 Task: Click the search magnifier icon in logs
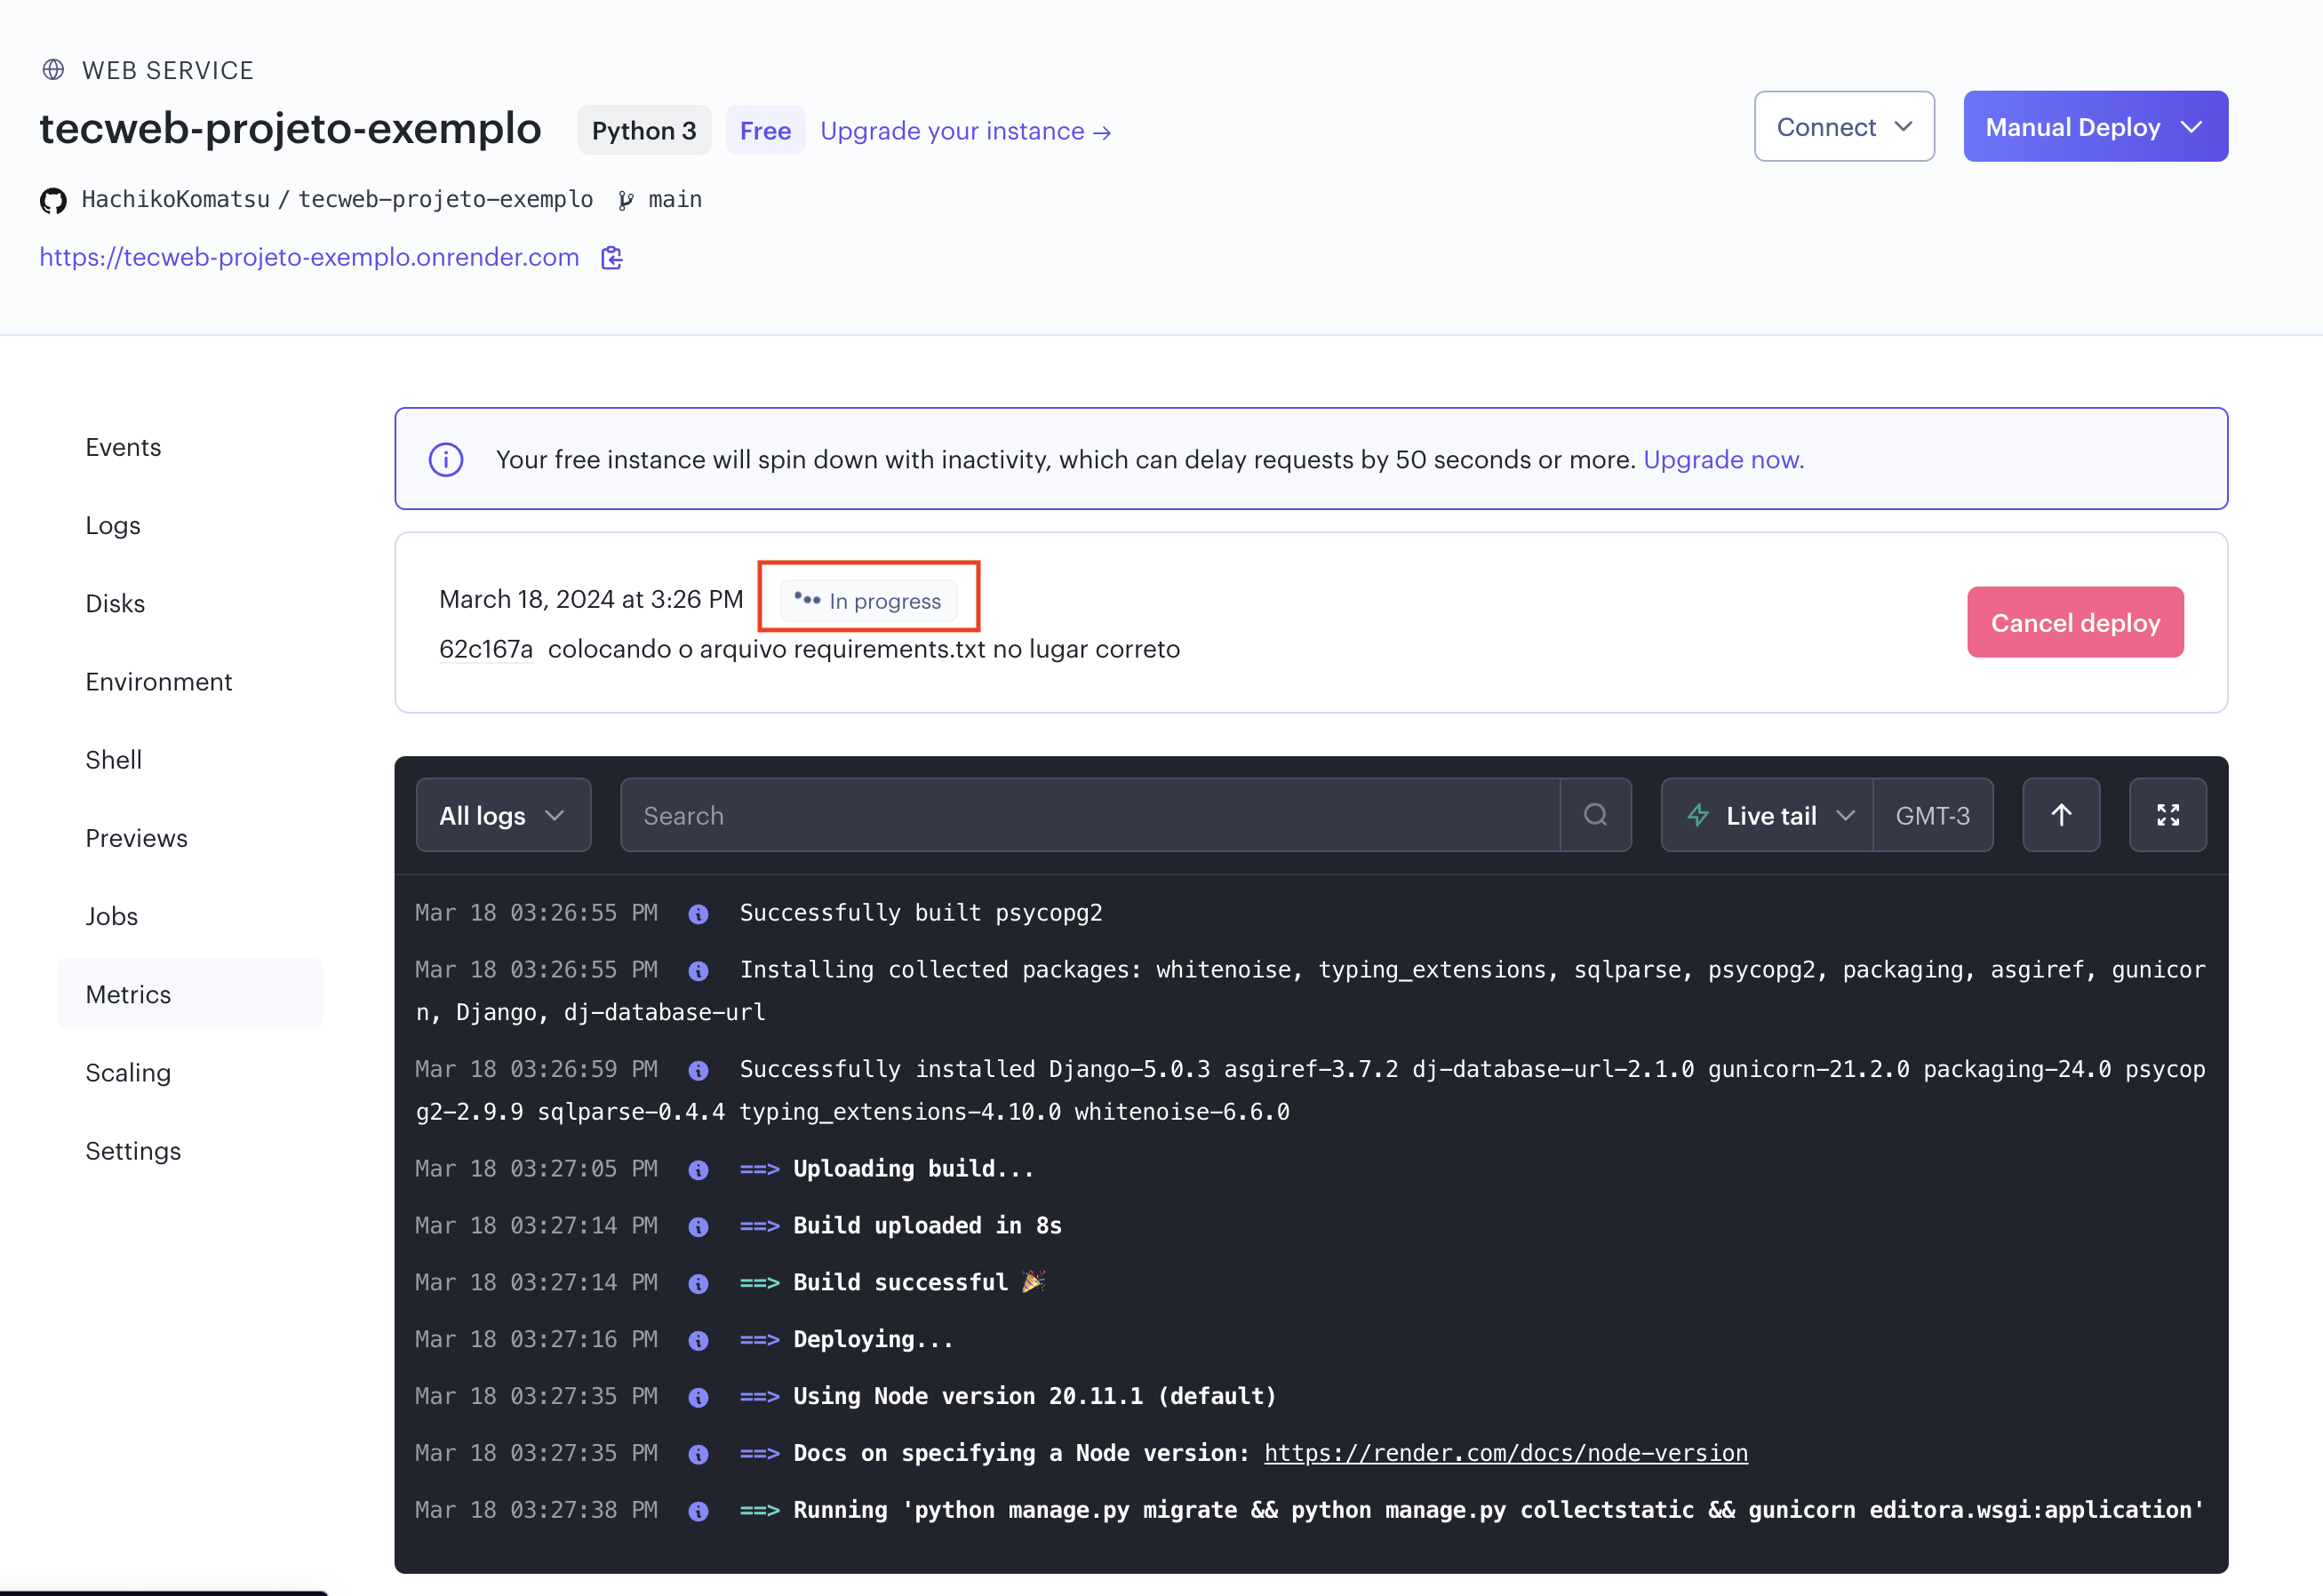[1596, 816]
